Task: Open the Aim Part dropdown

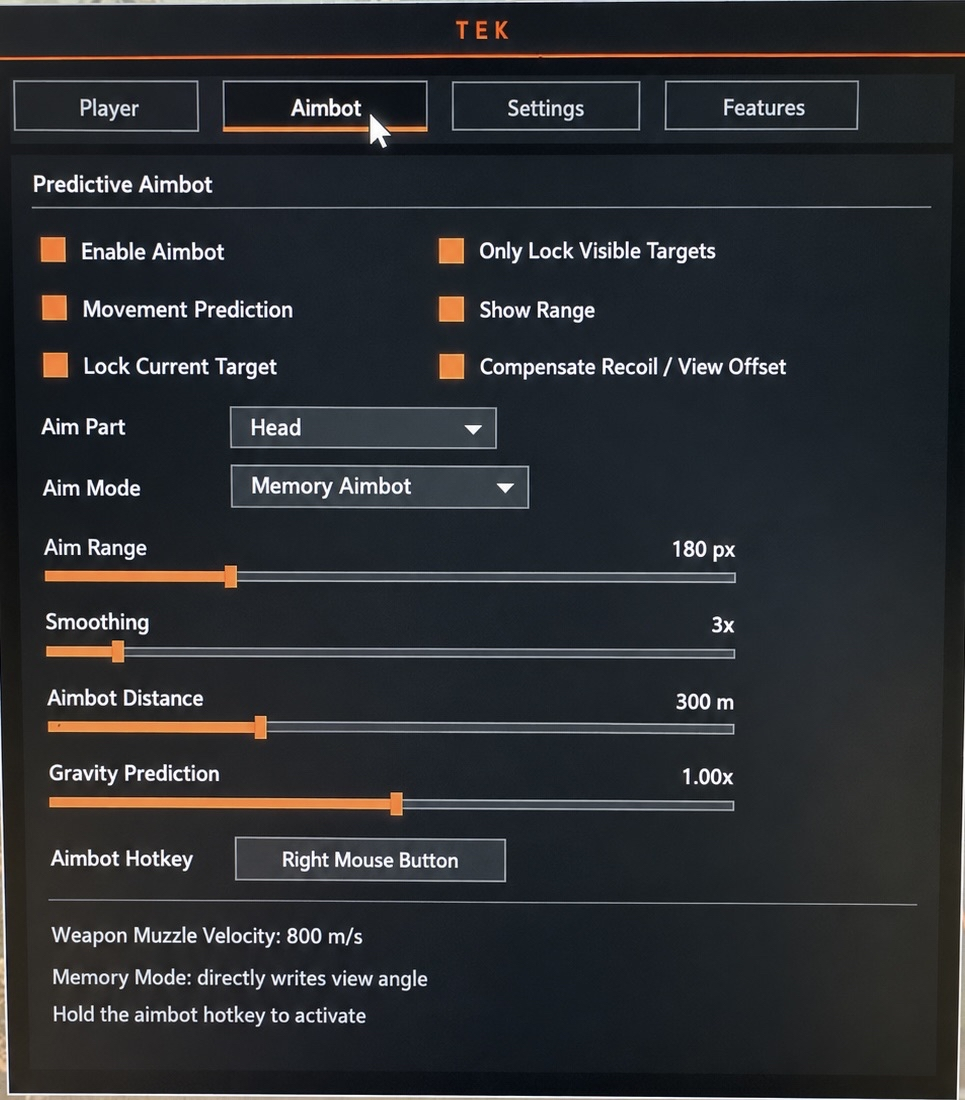Action: [363, 428]
